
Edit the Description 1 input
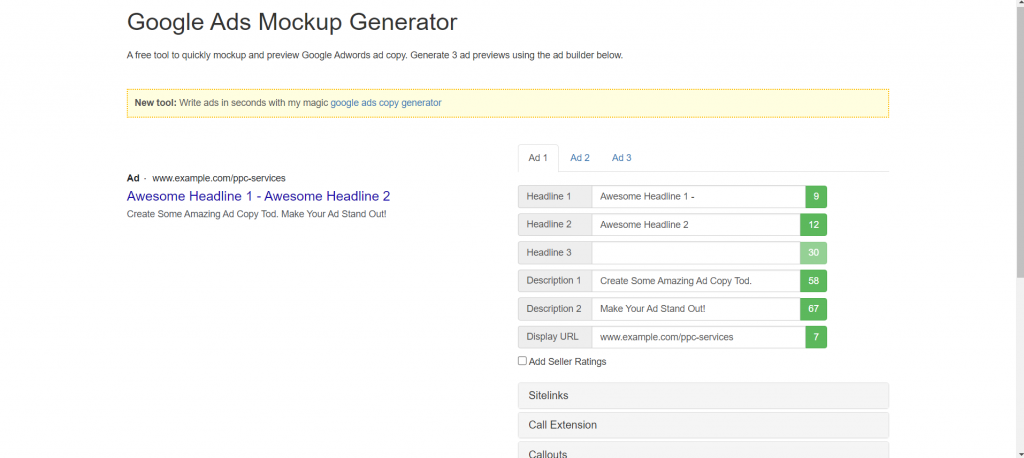click(x=696, y=281)
